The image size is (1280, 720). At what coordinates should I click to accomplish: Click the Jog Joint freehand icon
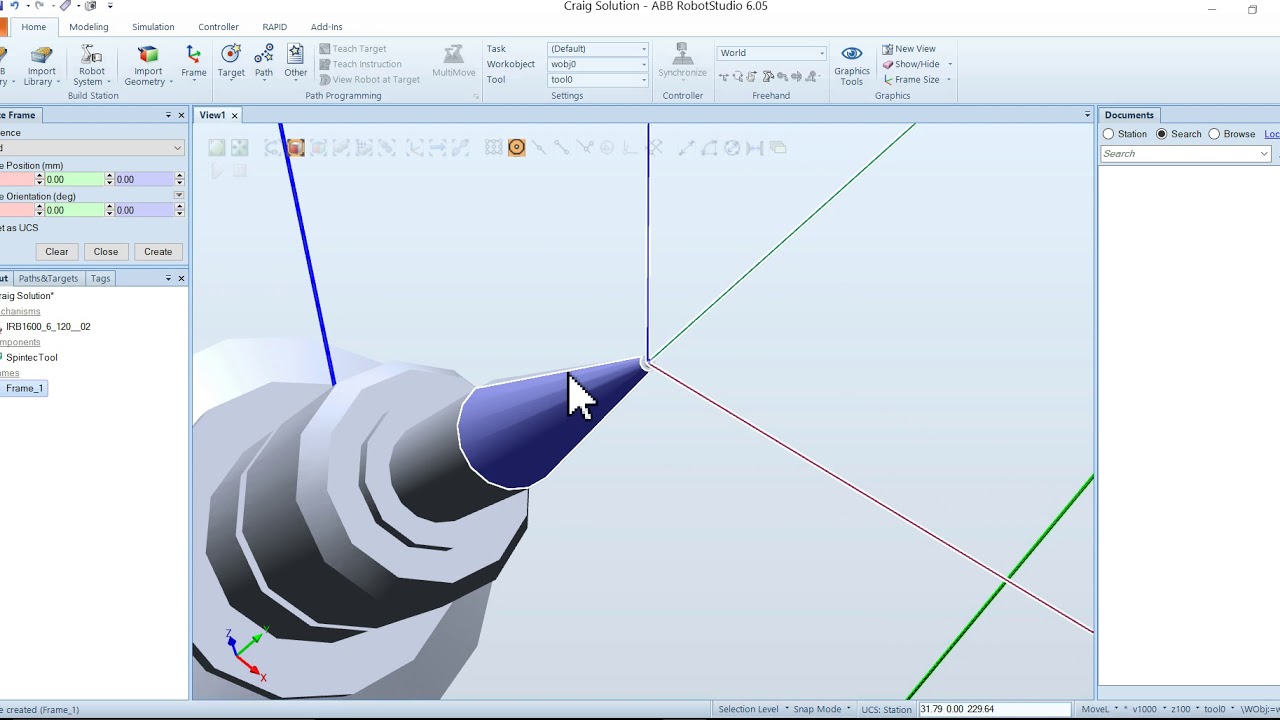click(768, 76)
